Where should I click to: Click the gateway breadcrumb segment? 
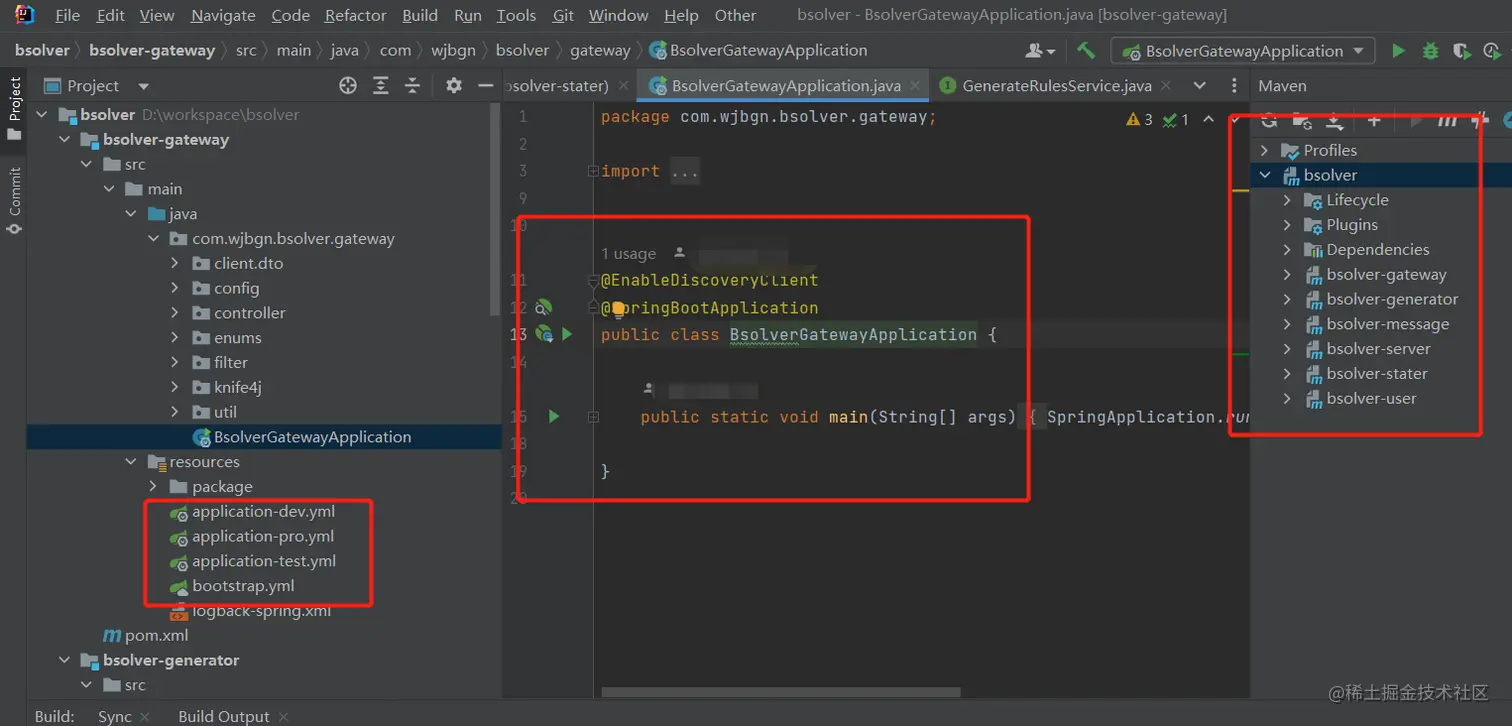600,50
